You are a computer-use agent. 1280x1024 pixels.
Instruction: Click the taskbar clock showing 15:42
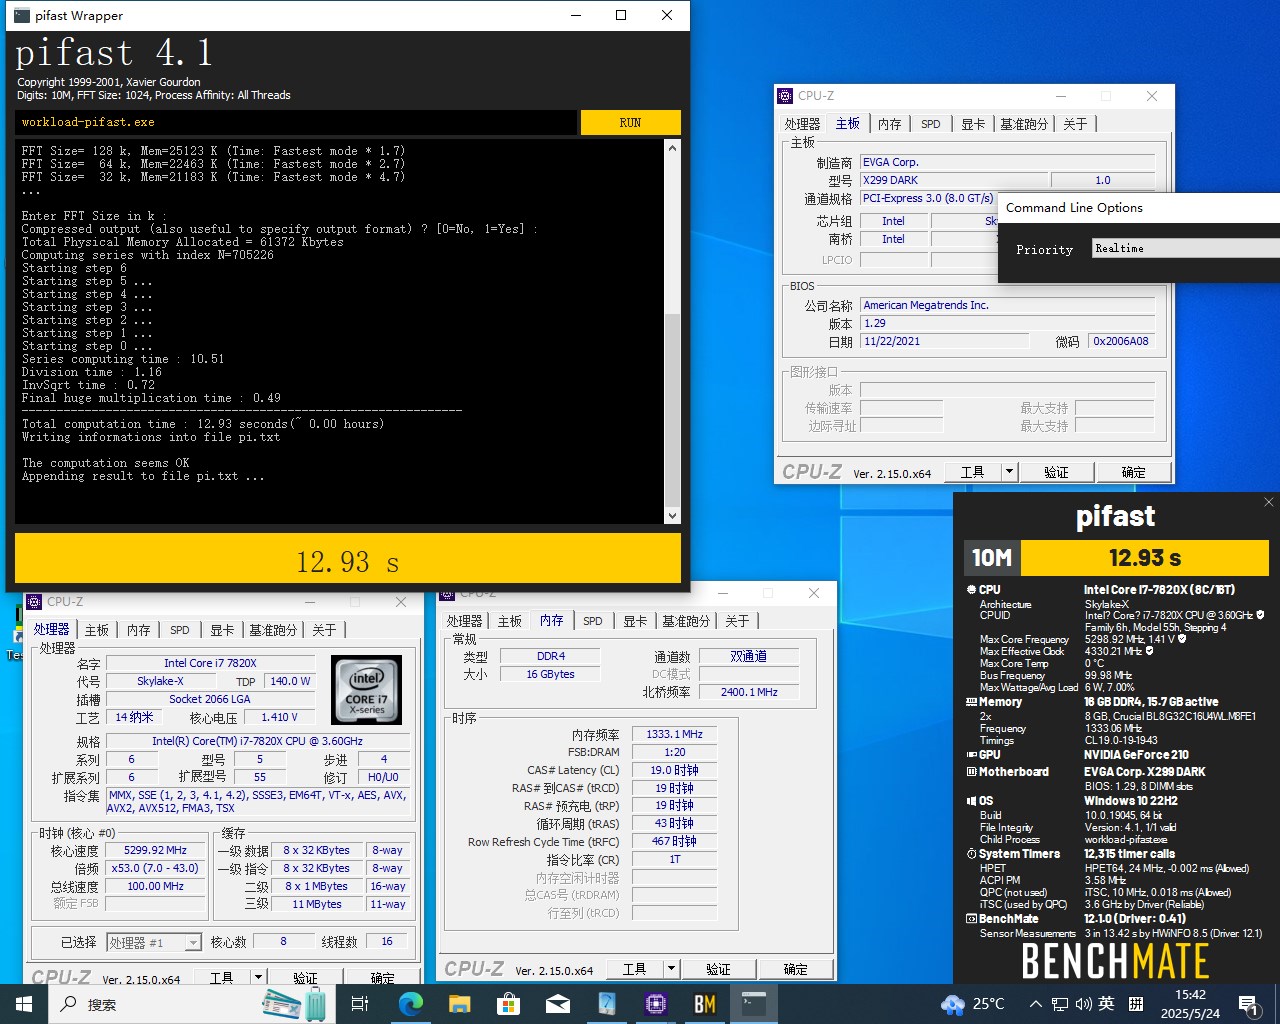pos(1190,1004)
